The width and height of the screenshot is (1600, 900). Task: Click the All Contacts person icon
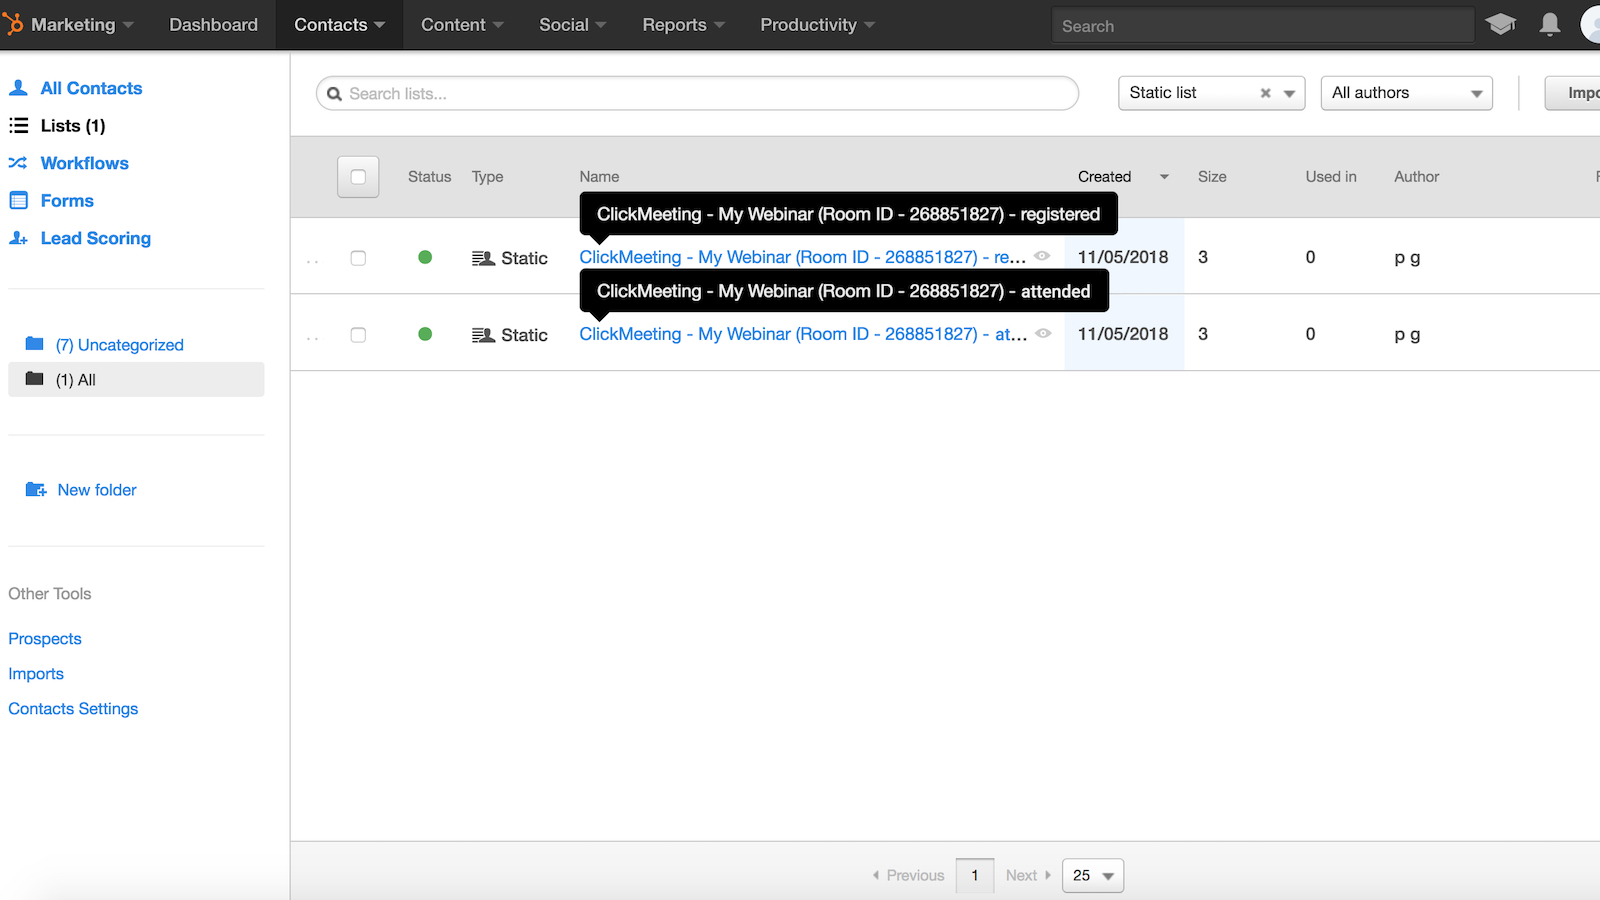tap(18, 88)
